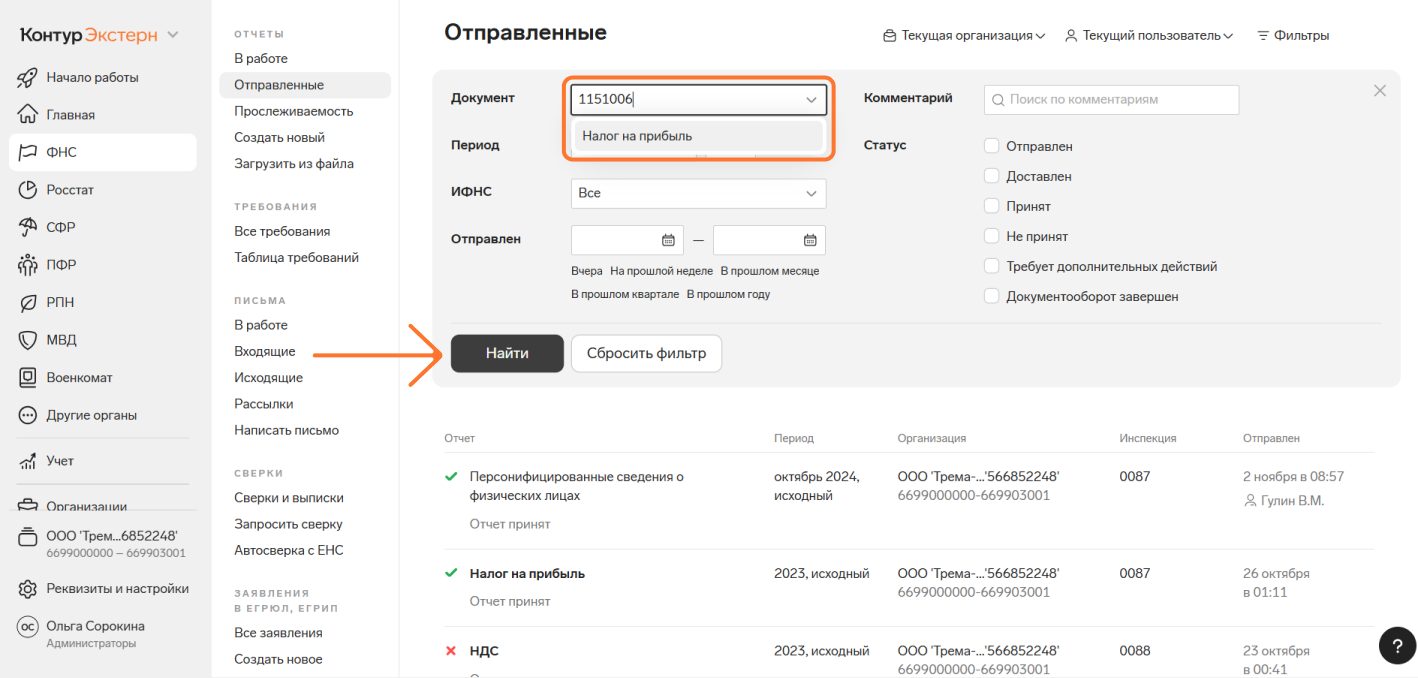Expand the ИФНС dropdown

pyautogui.click(x=698, y=193)
